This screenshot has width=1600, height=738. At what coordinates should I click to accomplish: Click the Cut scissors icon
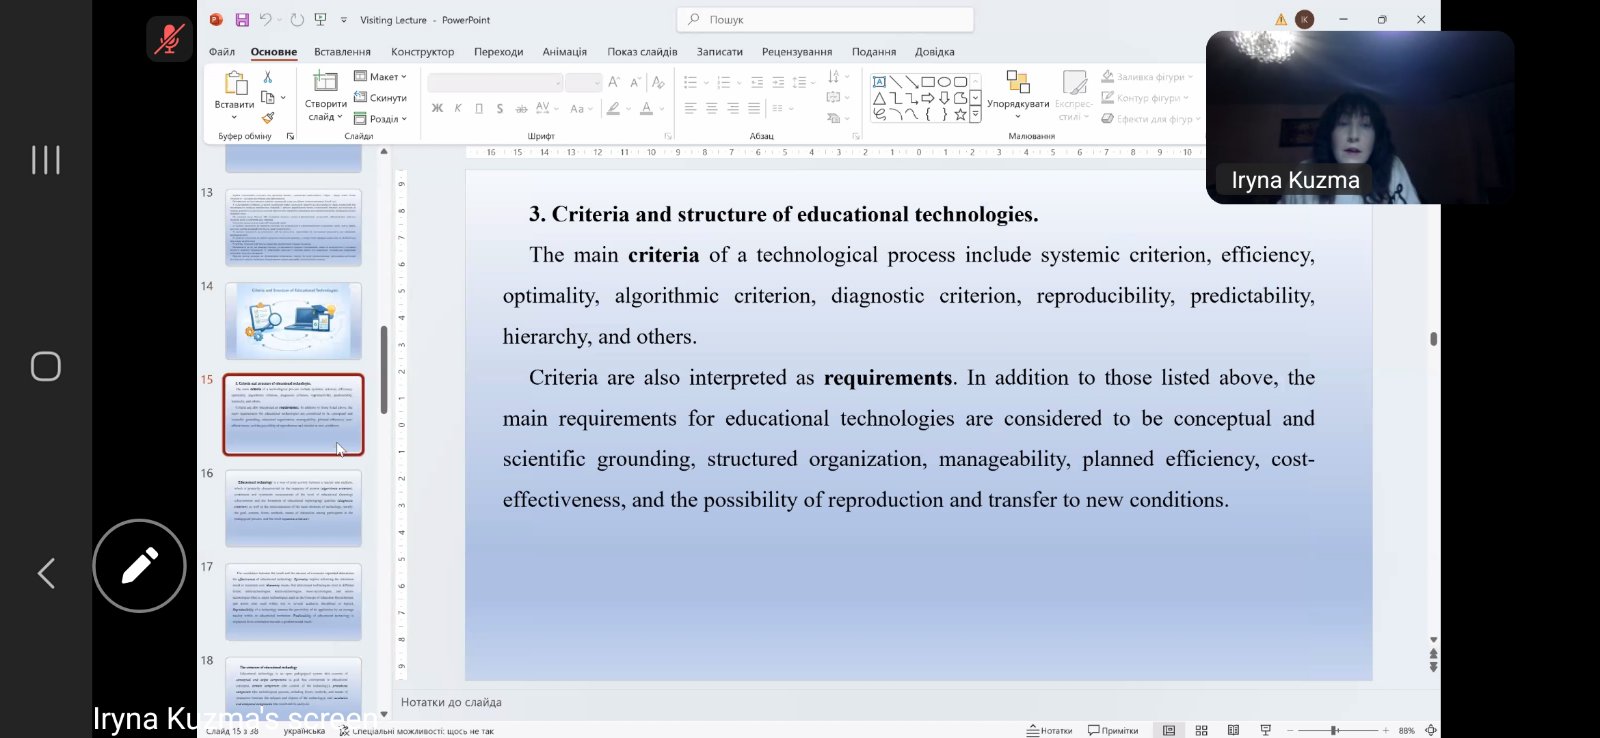[267, 77]
